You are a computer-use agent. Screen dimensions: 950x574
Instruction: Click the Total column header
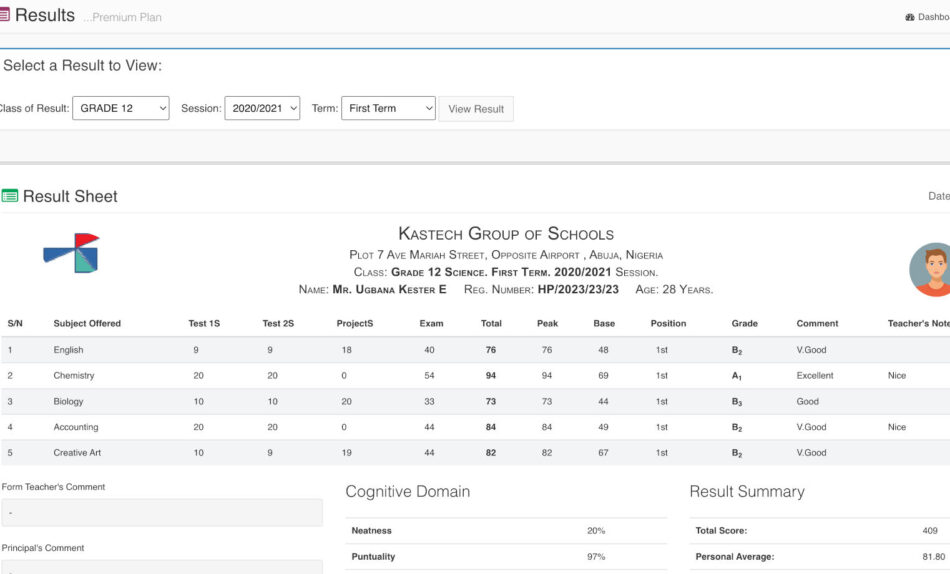(491, 324)
